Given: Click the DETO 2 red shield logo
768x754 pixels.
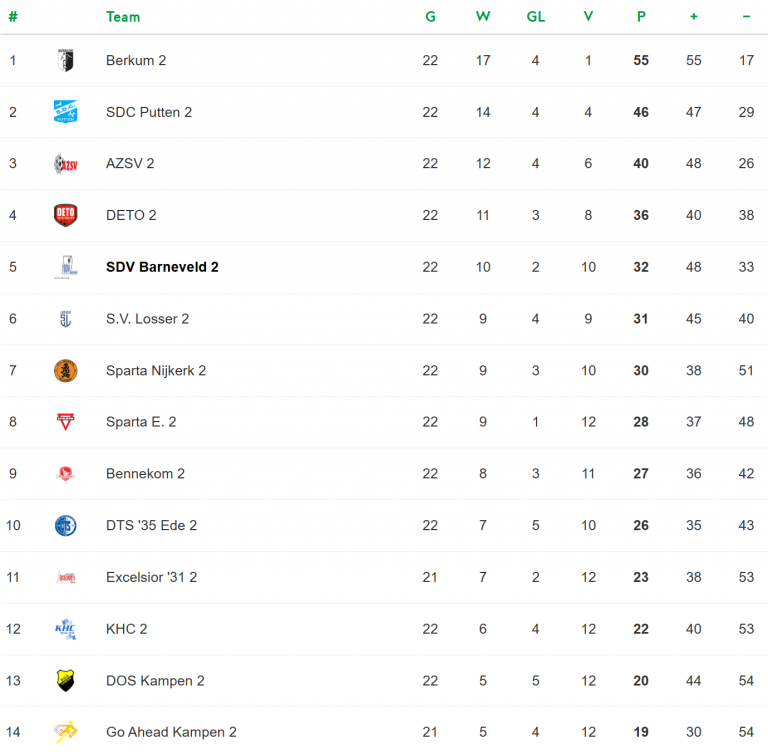Looking at the screenshot, I should pos(65,215).
